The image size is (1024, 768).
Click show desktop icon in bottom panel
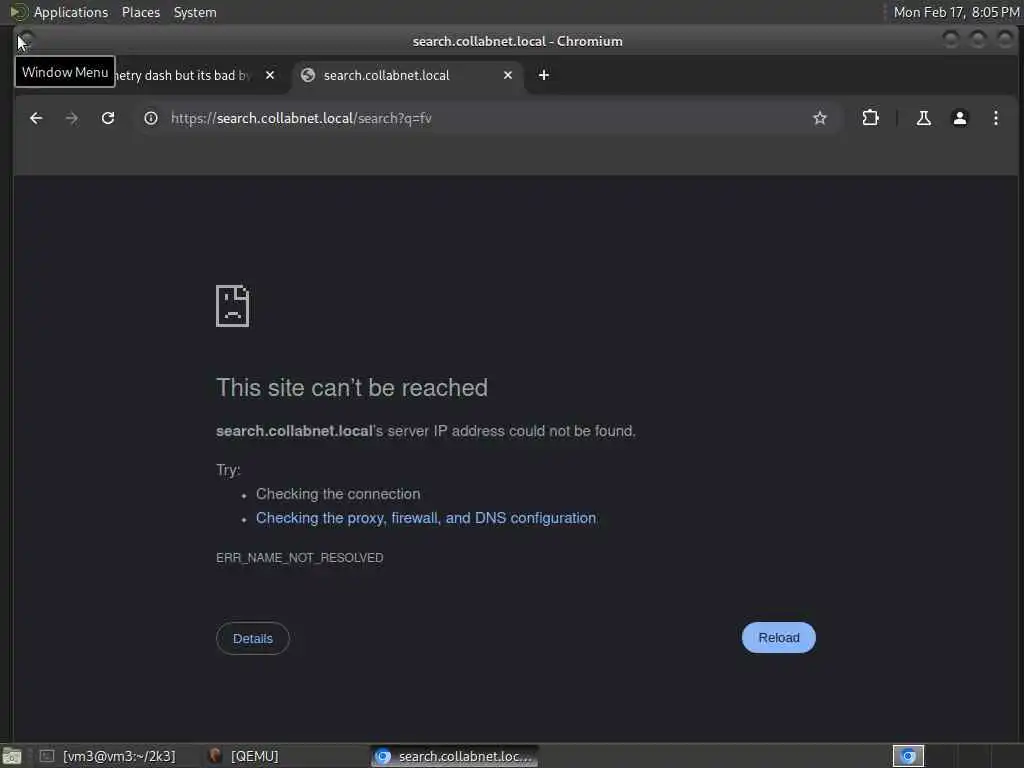pyautogui.click(x=12, y=756)
